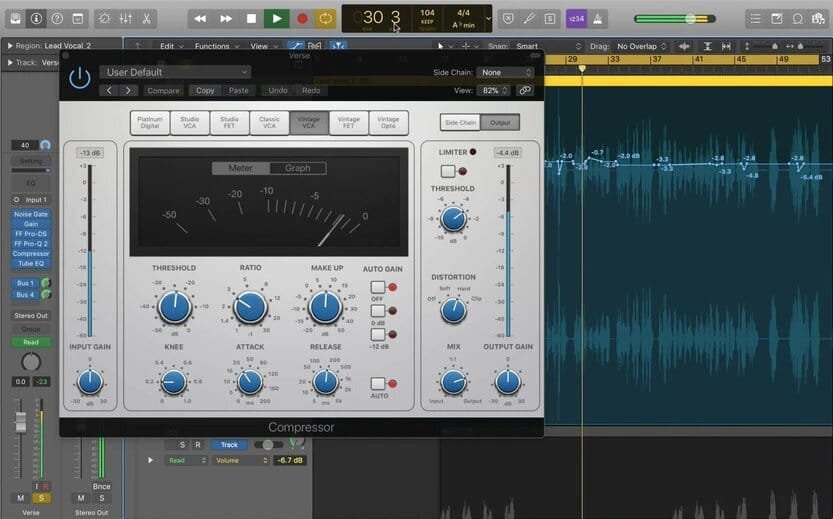Click the Replace mode X icon
This screenshot has height=519, width=833.
pos(508,19)
